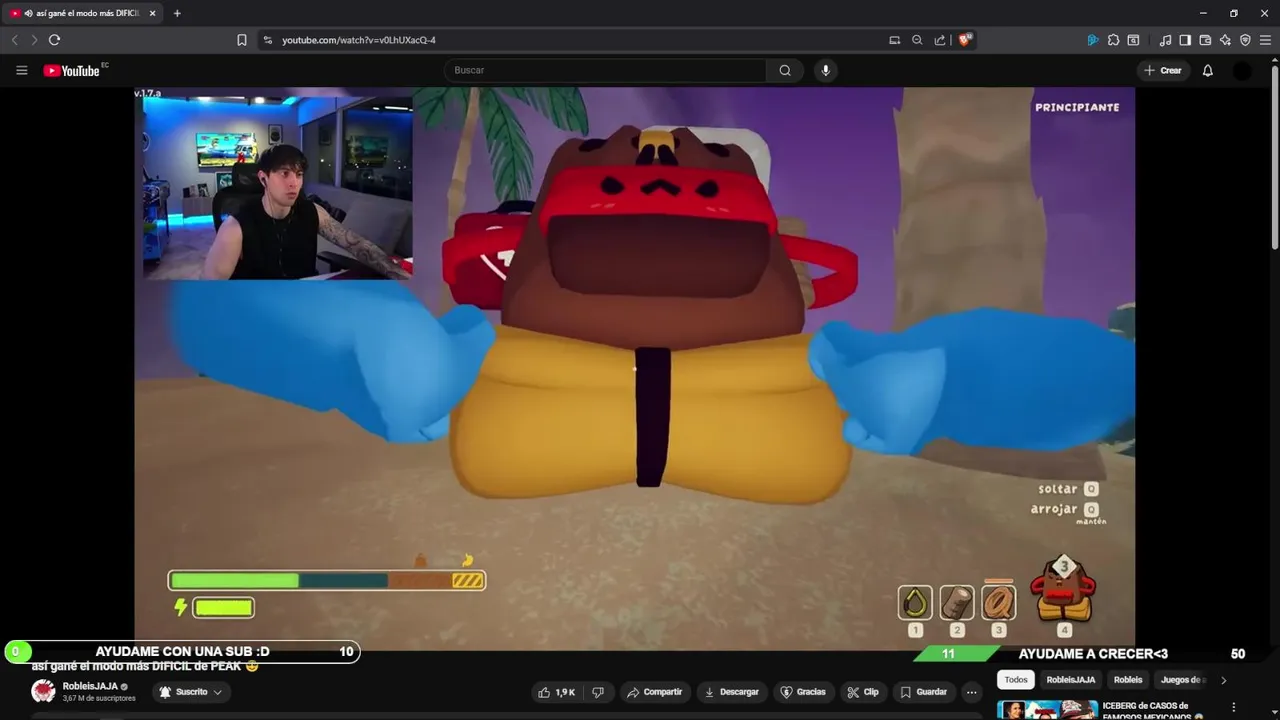Select the Todos filter chip

[x=1016, y=680]
